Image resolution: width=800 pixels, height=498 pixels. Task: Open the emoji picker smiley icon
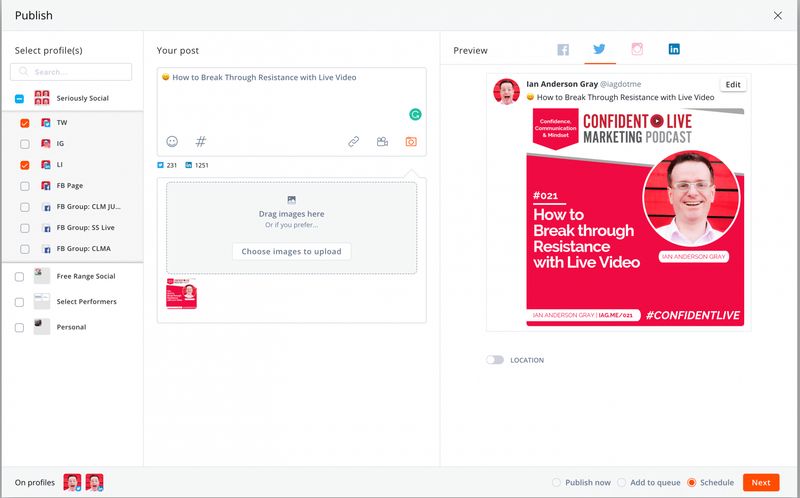pos(172,141)
